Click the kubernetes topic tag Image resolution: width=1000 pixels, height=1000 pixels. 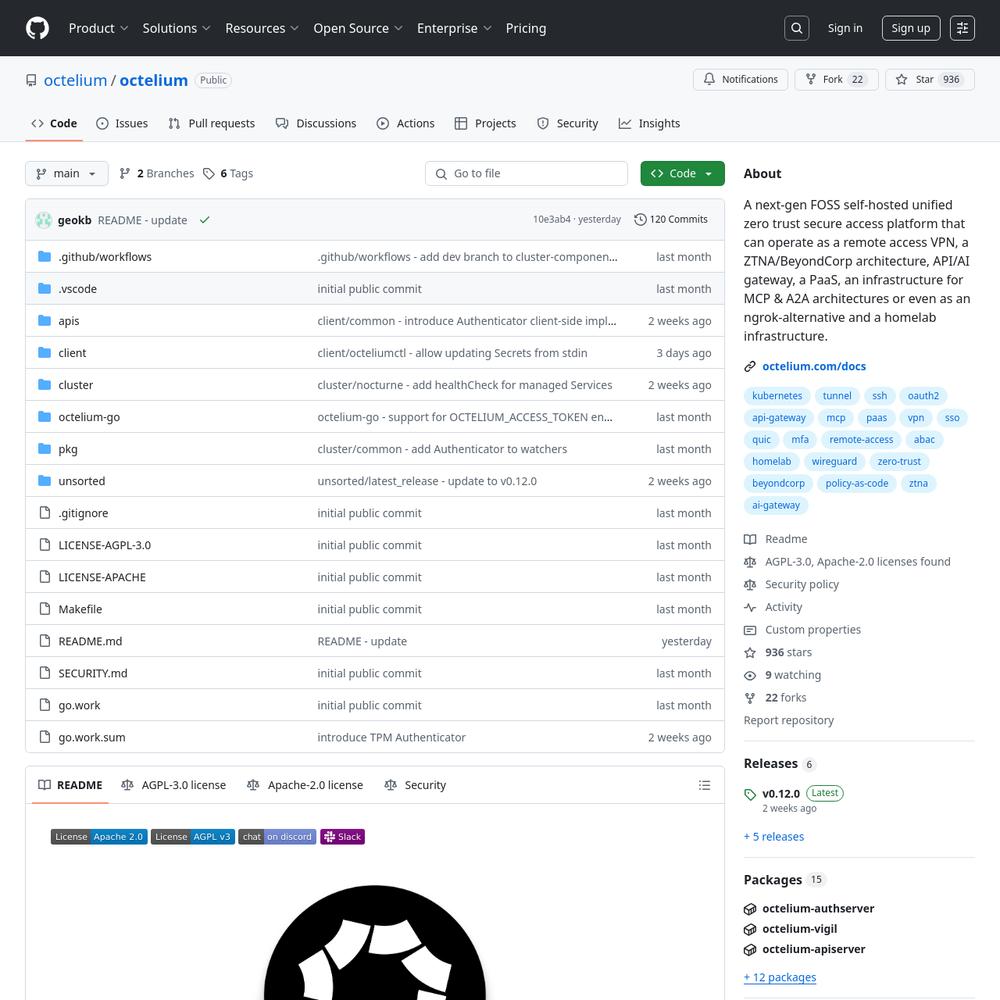(x=777, y=395)
